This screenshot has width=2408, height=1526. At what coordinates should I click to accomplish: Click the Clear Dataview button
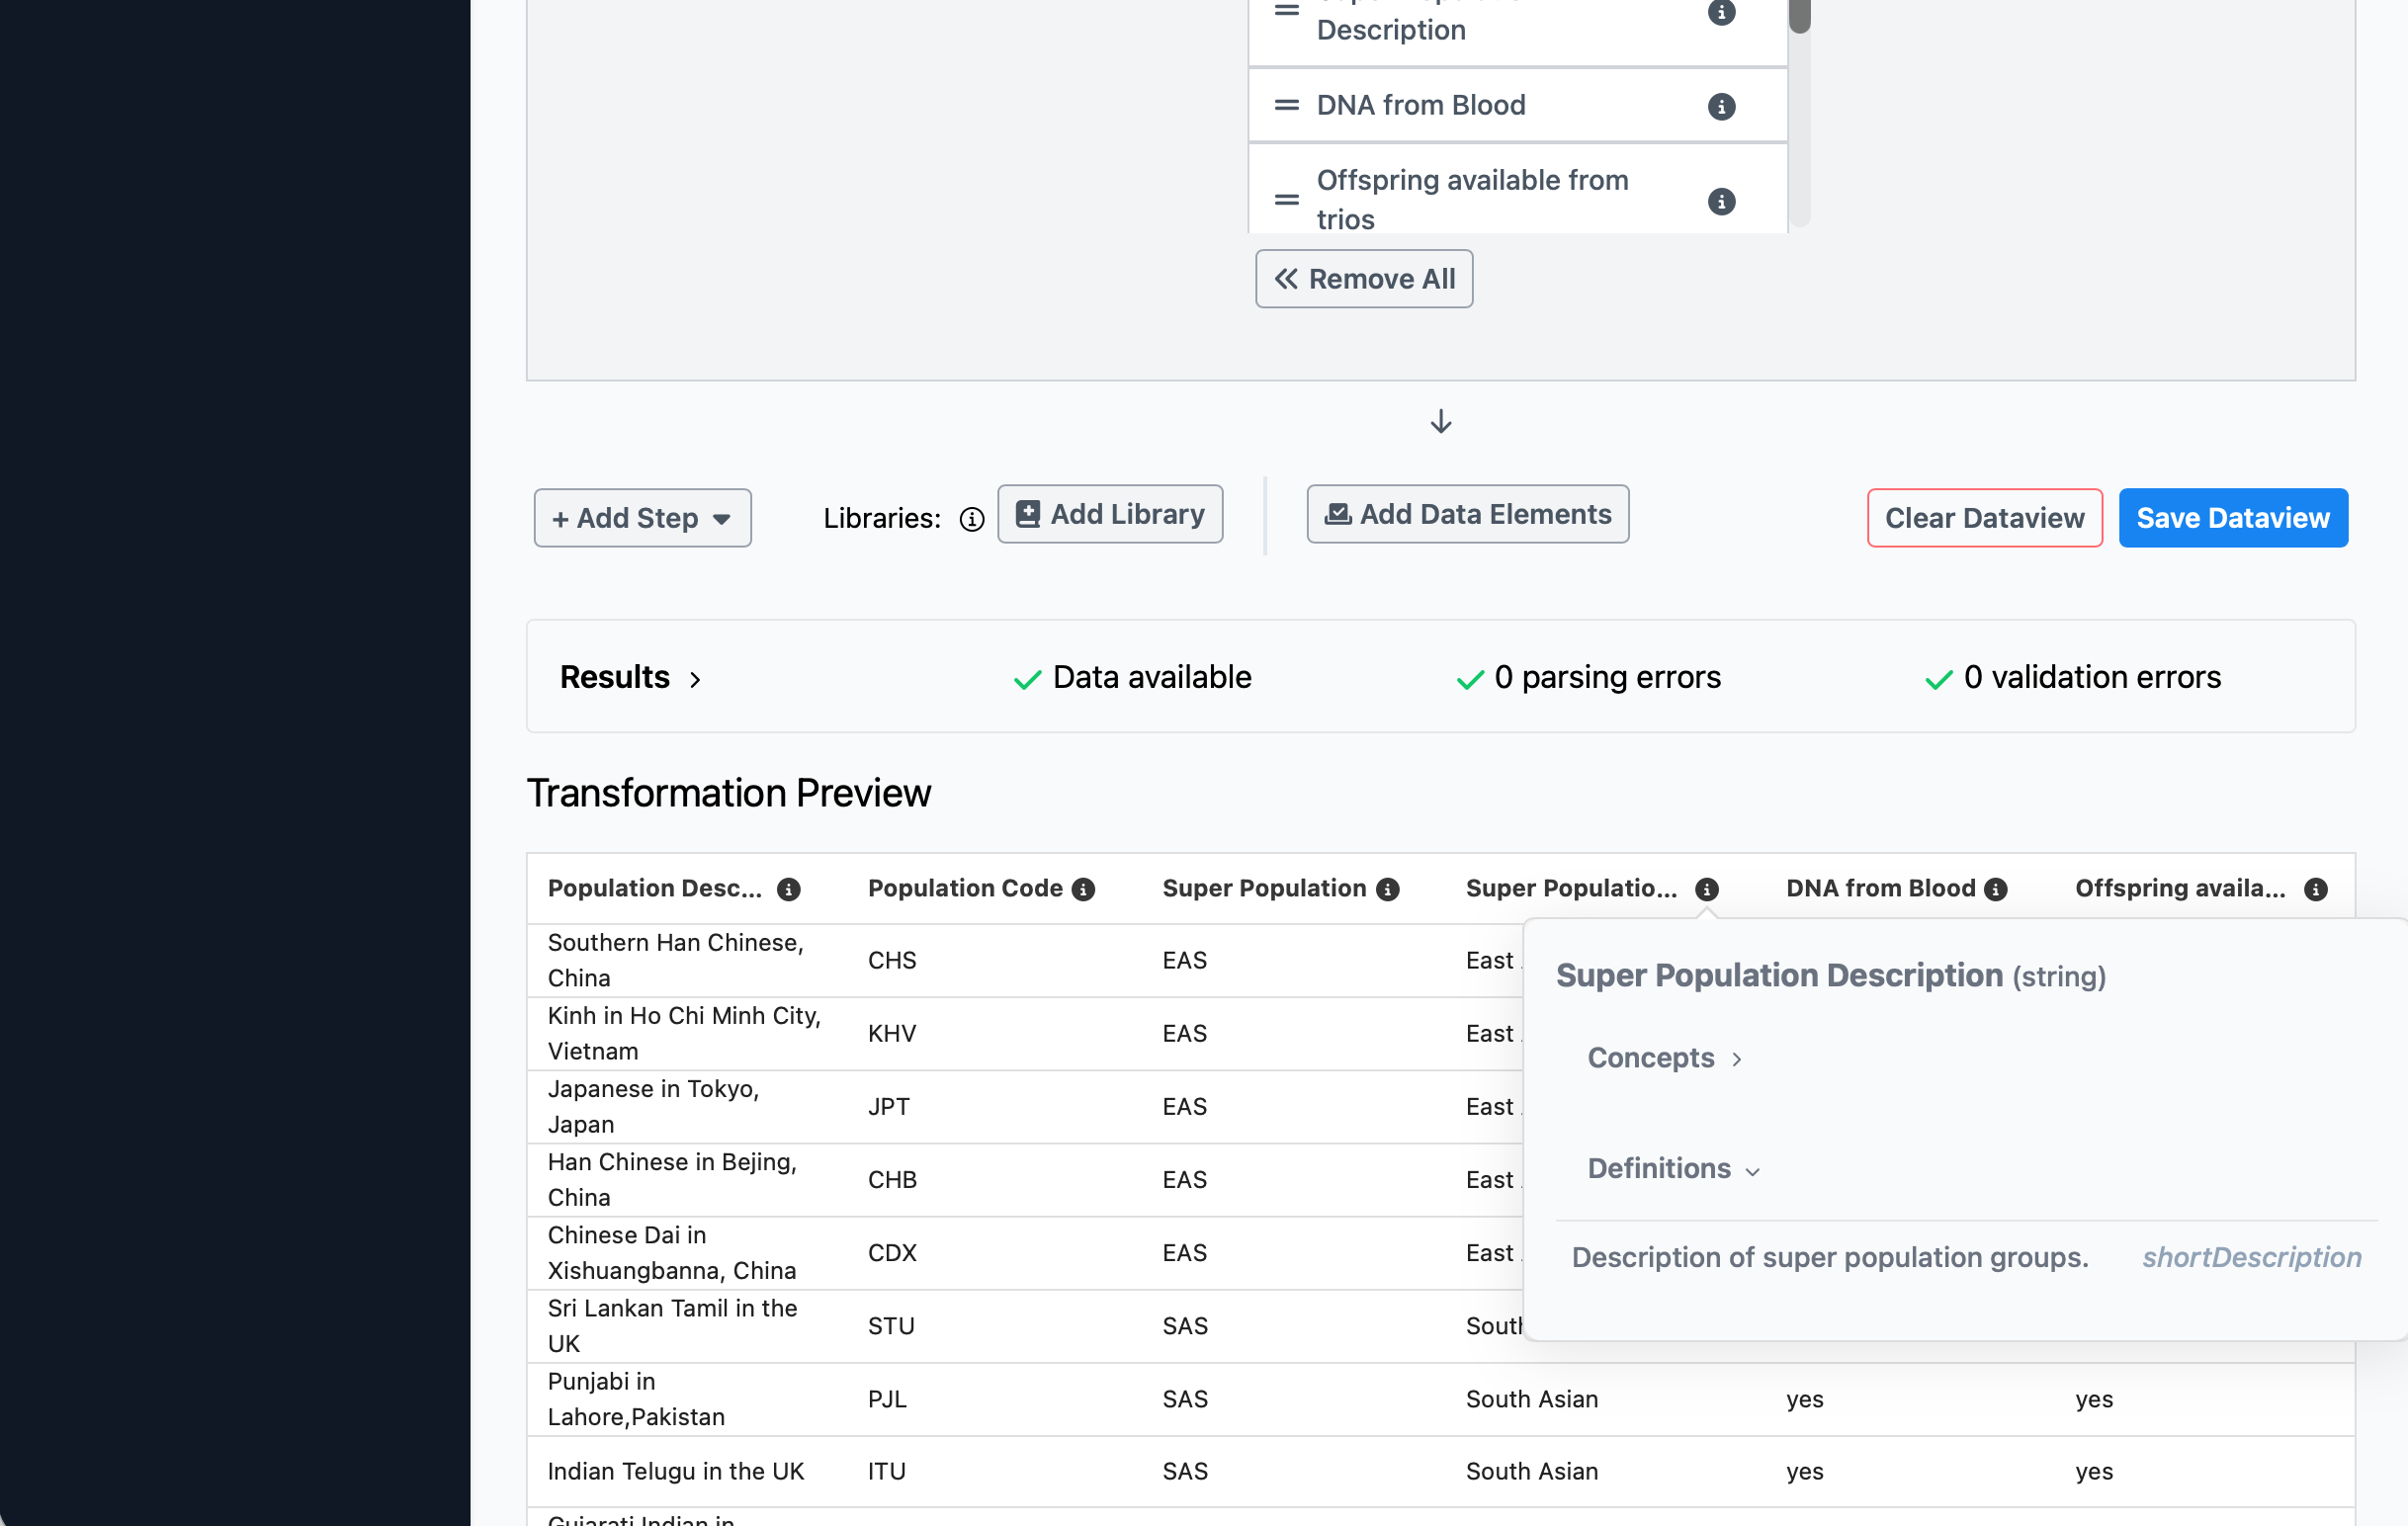[x=1984, y=518]
